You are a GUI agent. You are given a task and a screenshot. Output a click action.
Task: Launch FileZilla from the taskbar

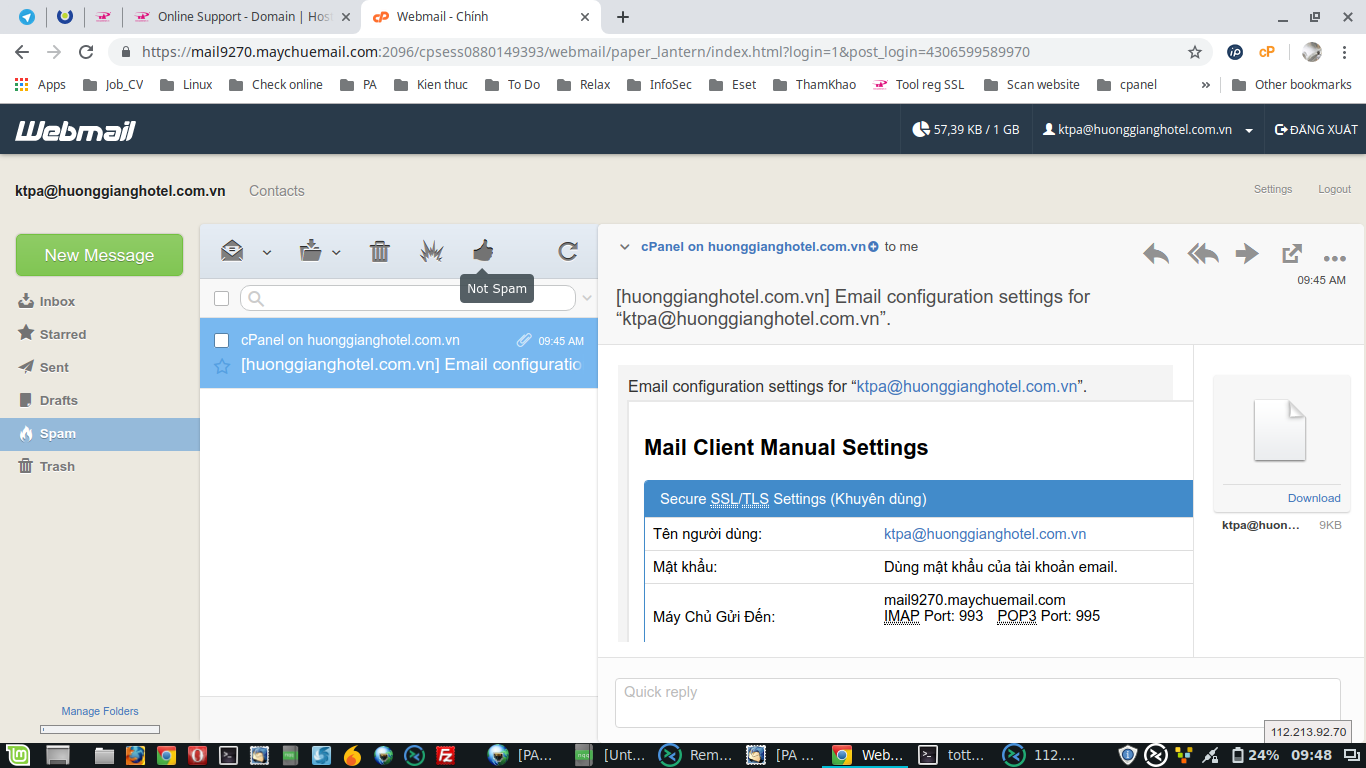click(446, 755)
